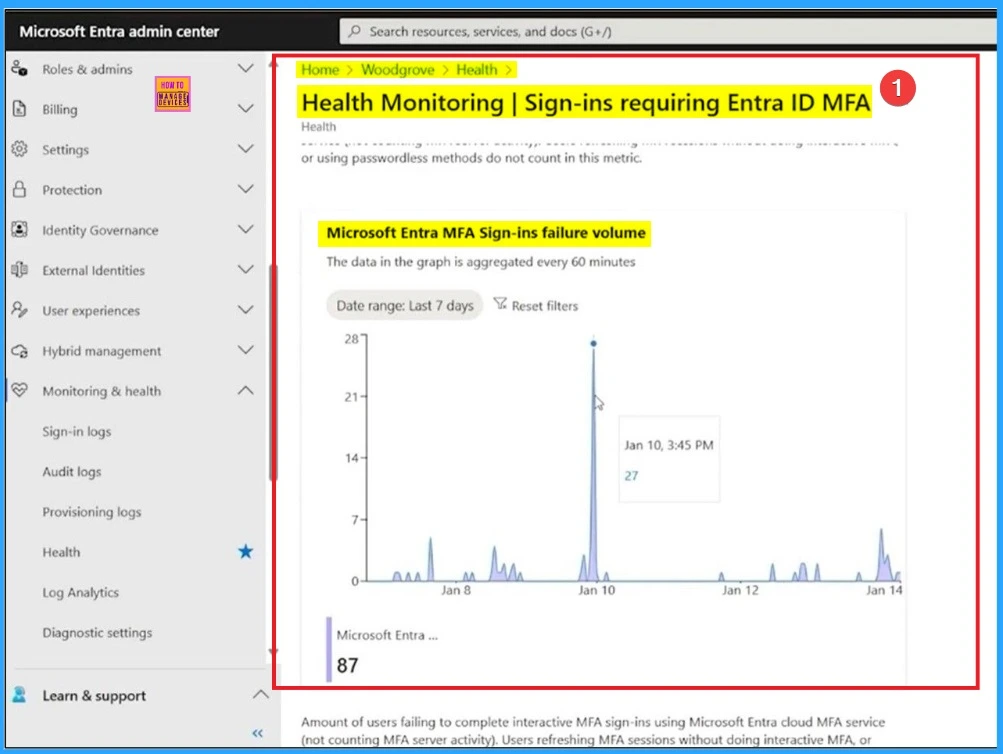Click Learn & support menu label
The height and width of the screenshot is (754, 1003).
[x=94, y=696]
